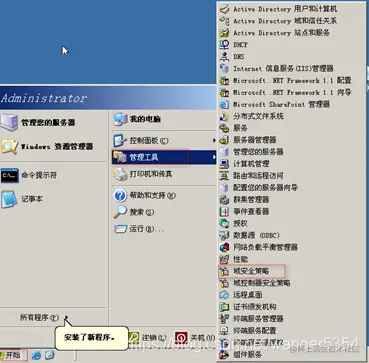The width and height of the screenshot is (369, 363).
Task: Select 控制面板(C) menu entry
Action: 164,141
